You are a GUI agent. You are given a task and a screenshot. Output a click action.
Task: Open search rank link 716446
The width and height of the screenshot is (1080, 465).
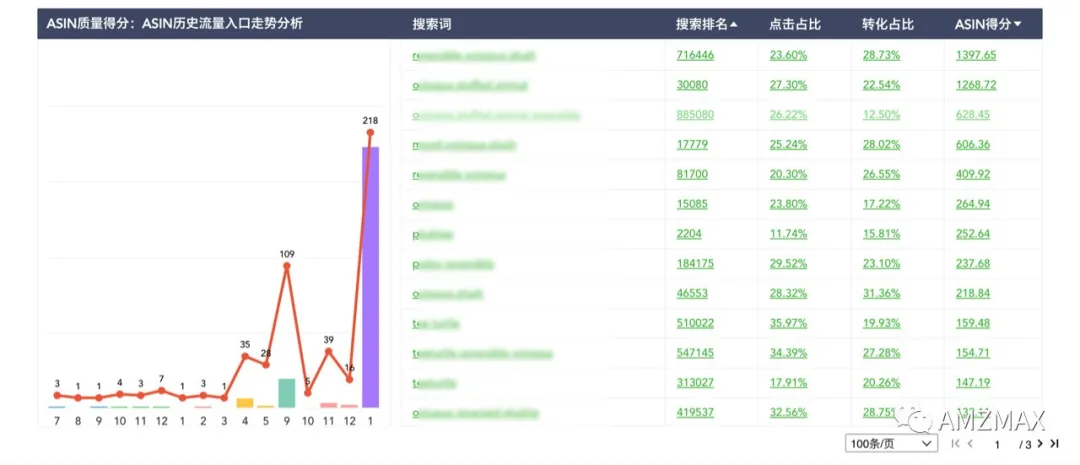695,55
